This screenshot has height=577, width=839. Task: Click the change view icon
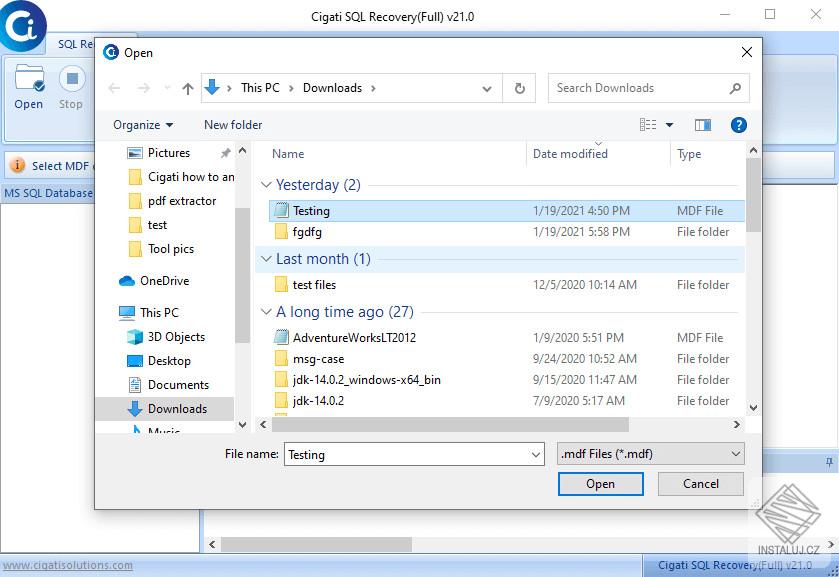click(647, 125)
